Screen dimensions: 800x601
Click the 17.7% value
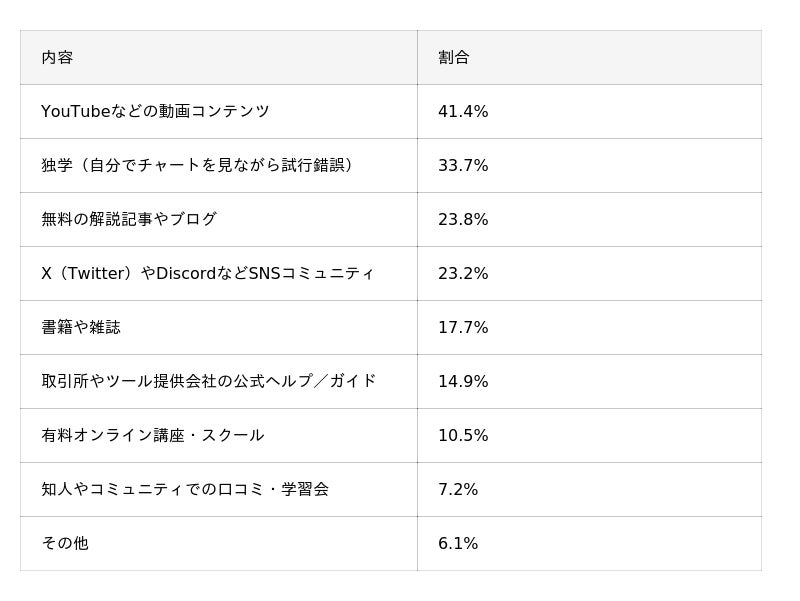[463, 328]
